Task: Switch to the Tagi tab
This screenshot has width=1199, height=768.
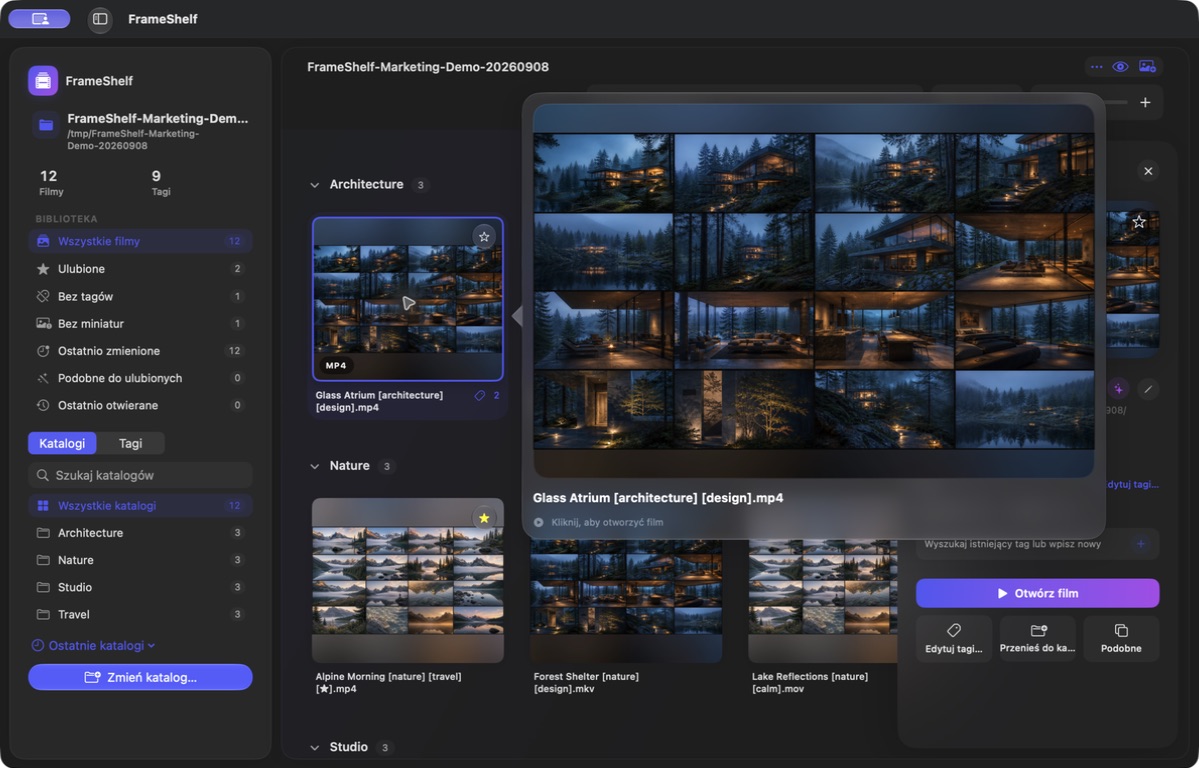Action: [x=130, y=443]
